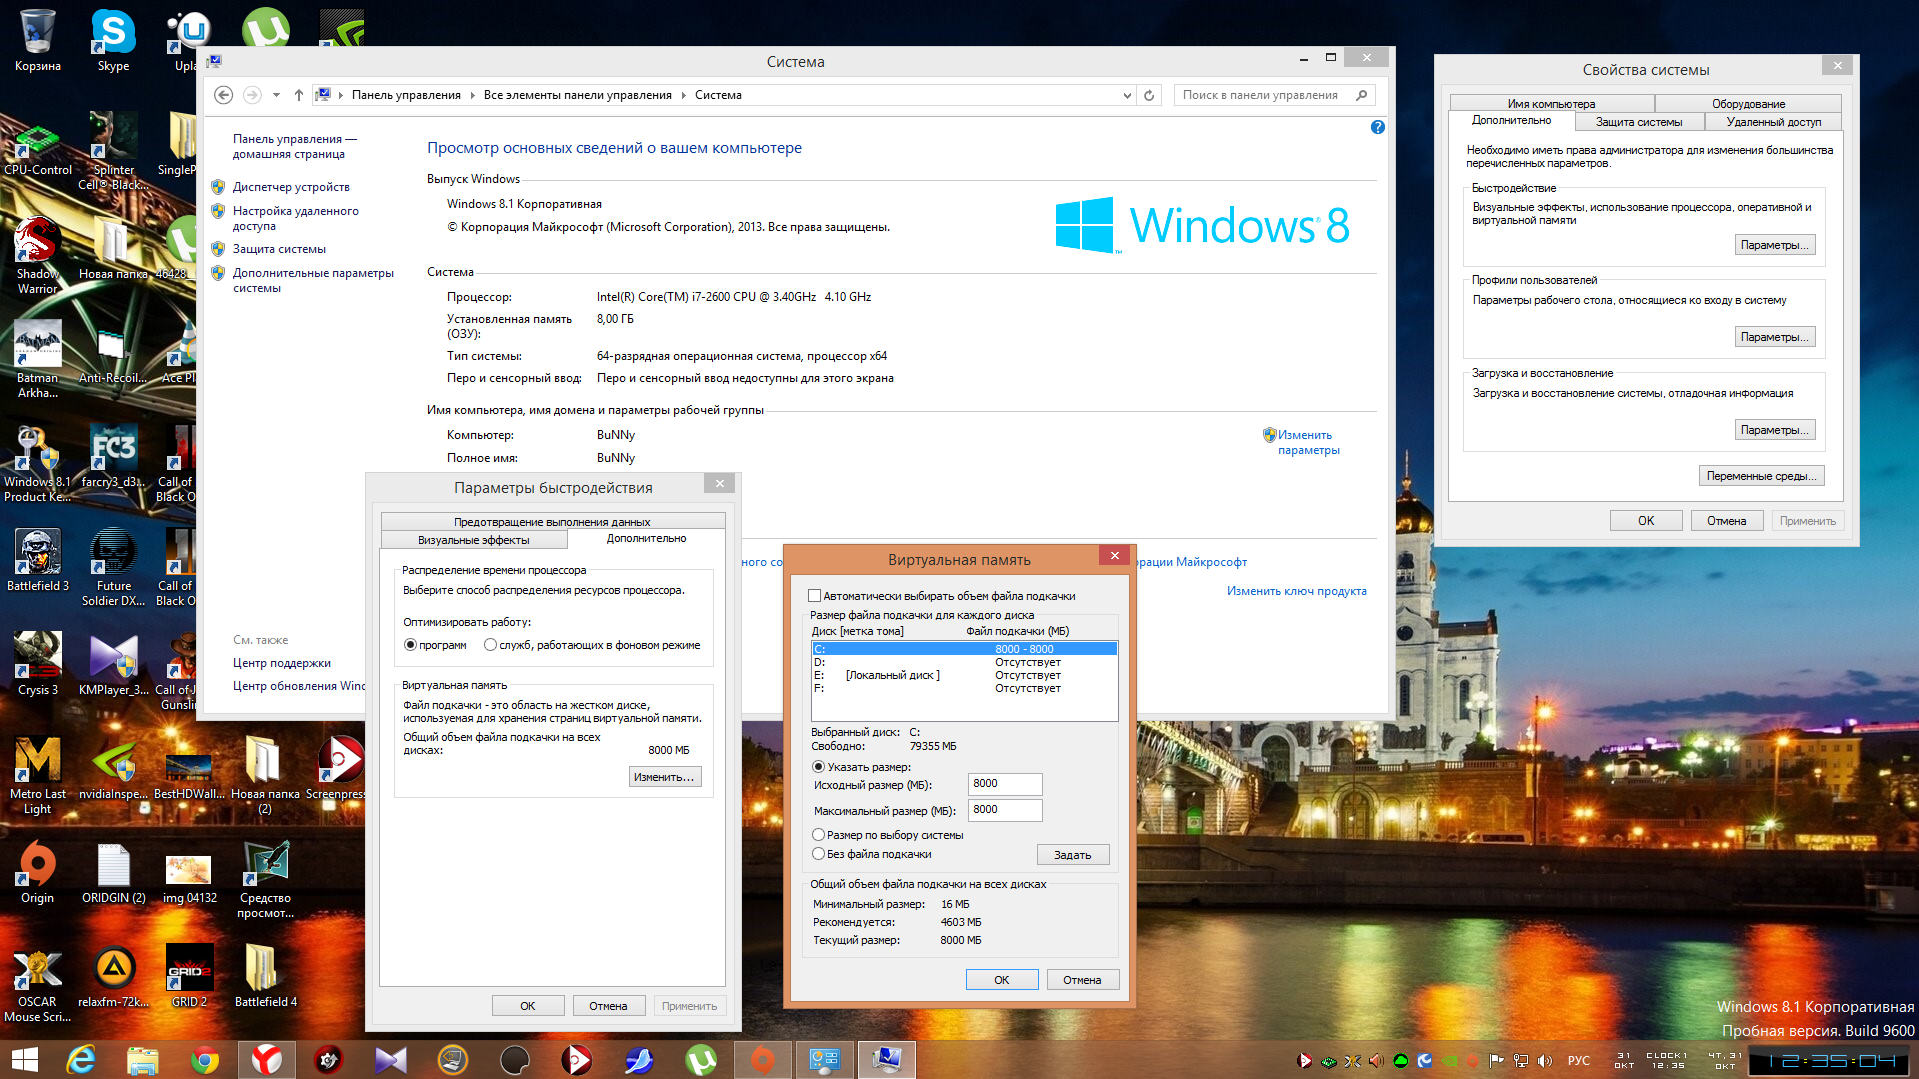The height and width of the screenshot is (1079, 1919).
Task: Expand 'Панель управления' breadcrumb chevron
Action: point(473,95)
